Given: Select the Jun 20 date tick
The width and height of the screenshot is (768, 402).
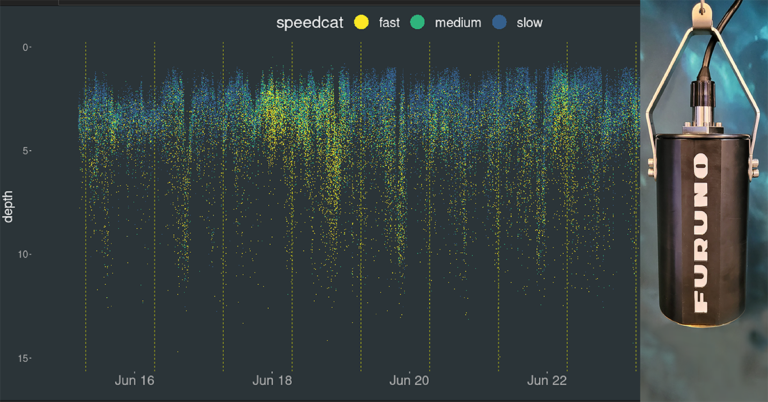Looking at the screenshot, I should click(409, 381).
